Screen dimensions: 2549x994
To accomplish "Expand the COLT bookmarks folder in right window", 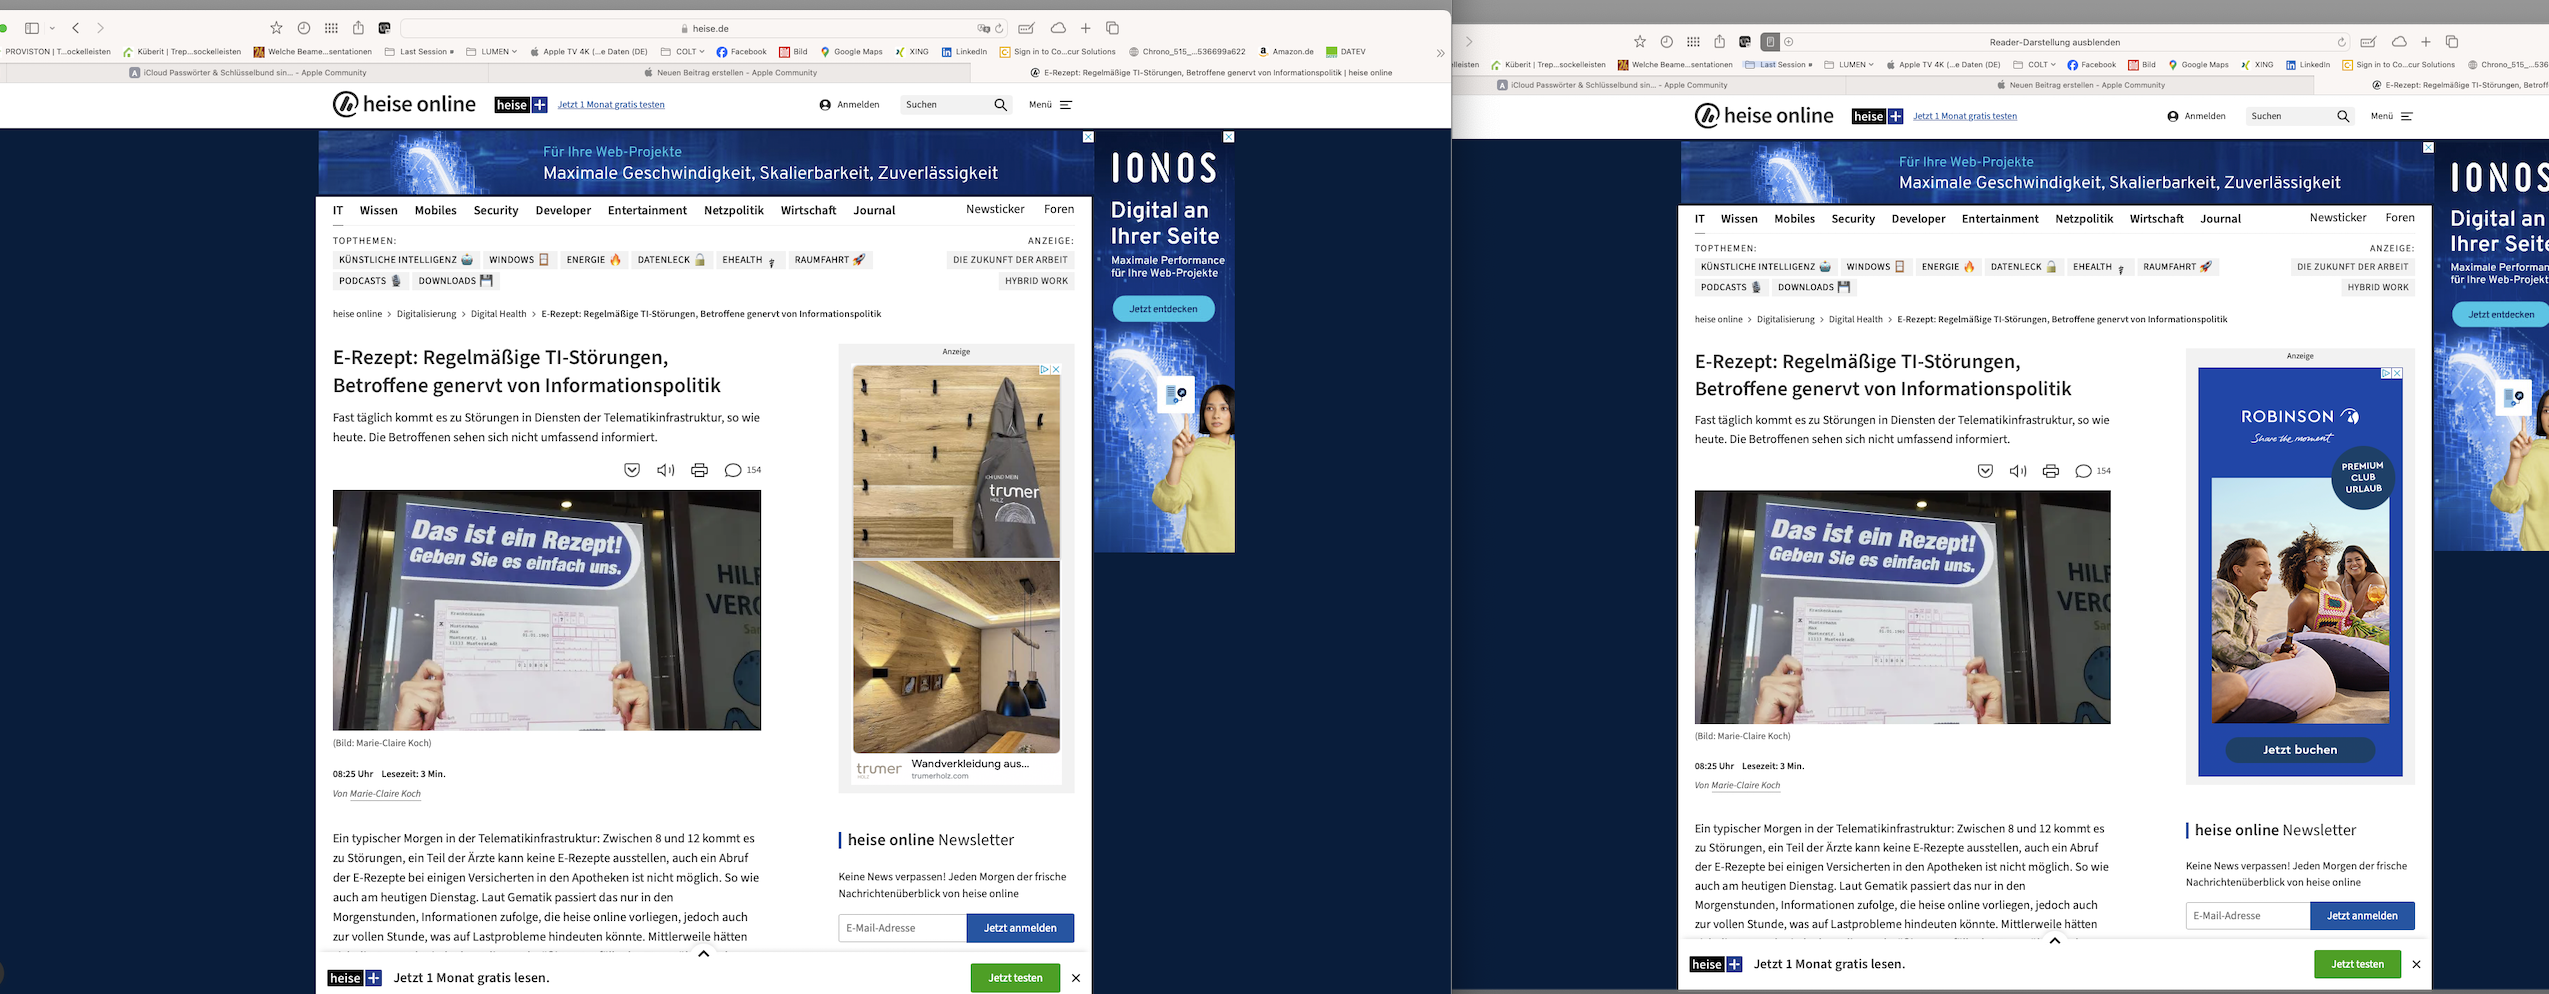I will [x=2034, y=65].
